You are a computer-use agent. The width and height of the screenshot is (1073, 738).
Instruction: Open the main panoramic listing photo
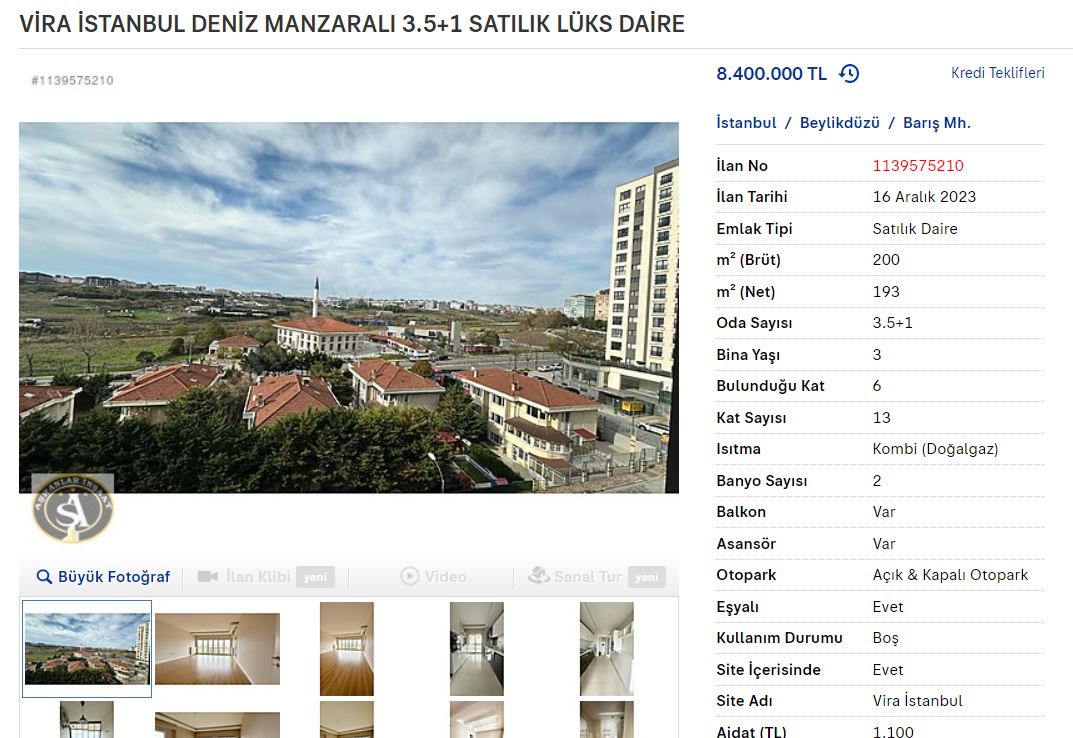pos(349,307)
